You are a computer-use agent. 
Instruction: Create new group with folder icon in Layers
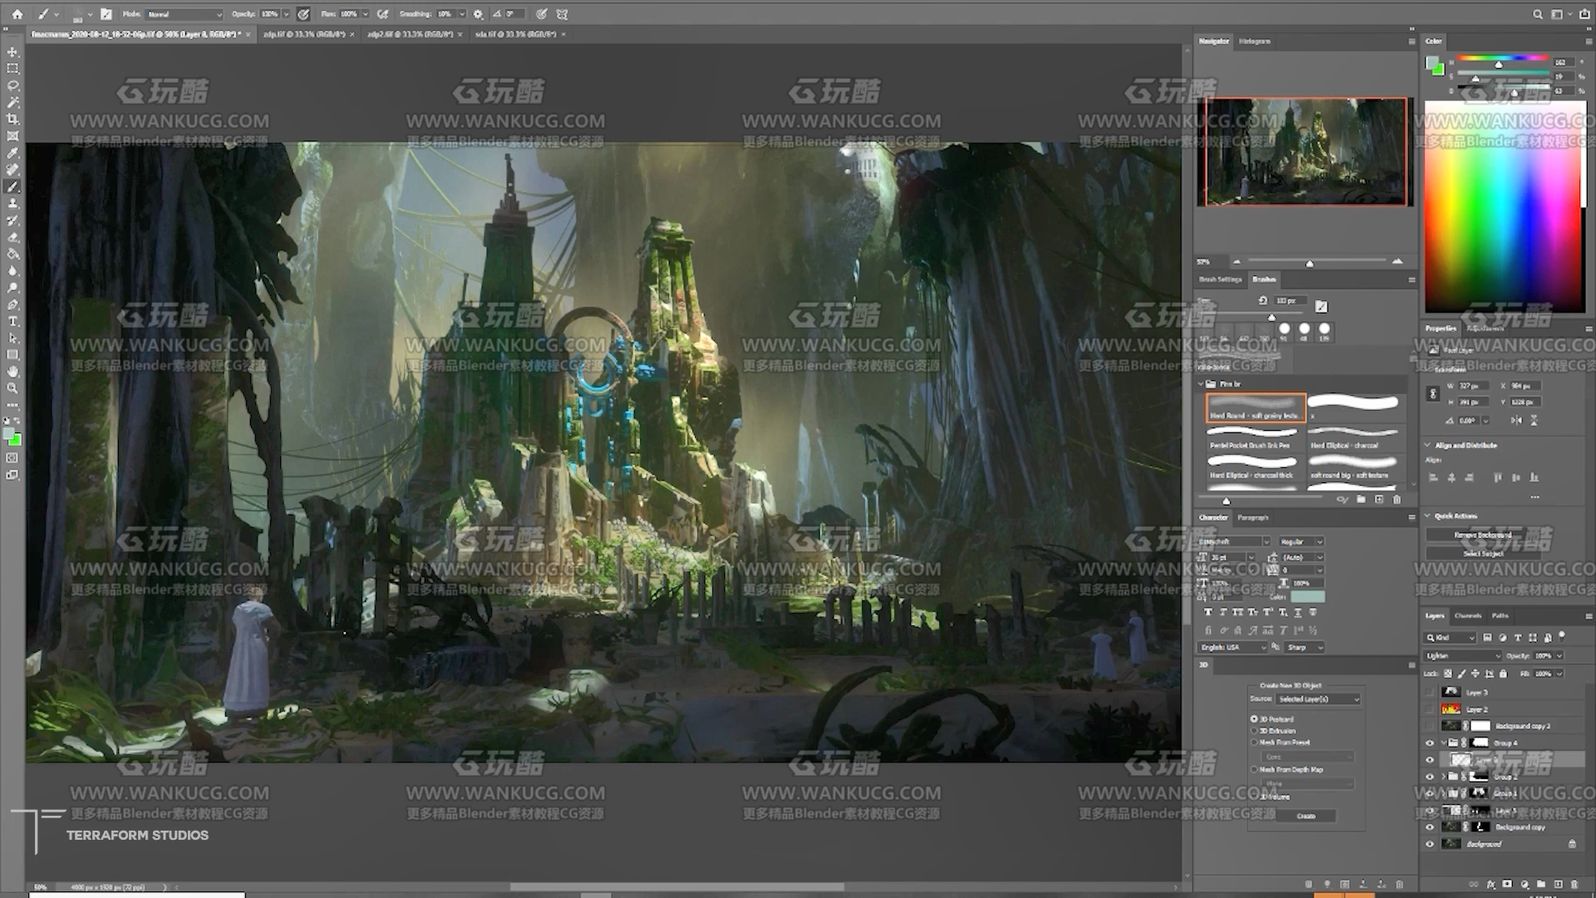pos(1541,884)
